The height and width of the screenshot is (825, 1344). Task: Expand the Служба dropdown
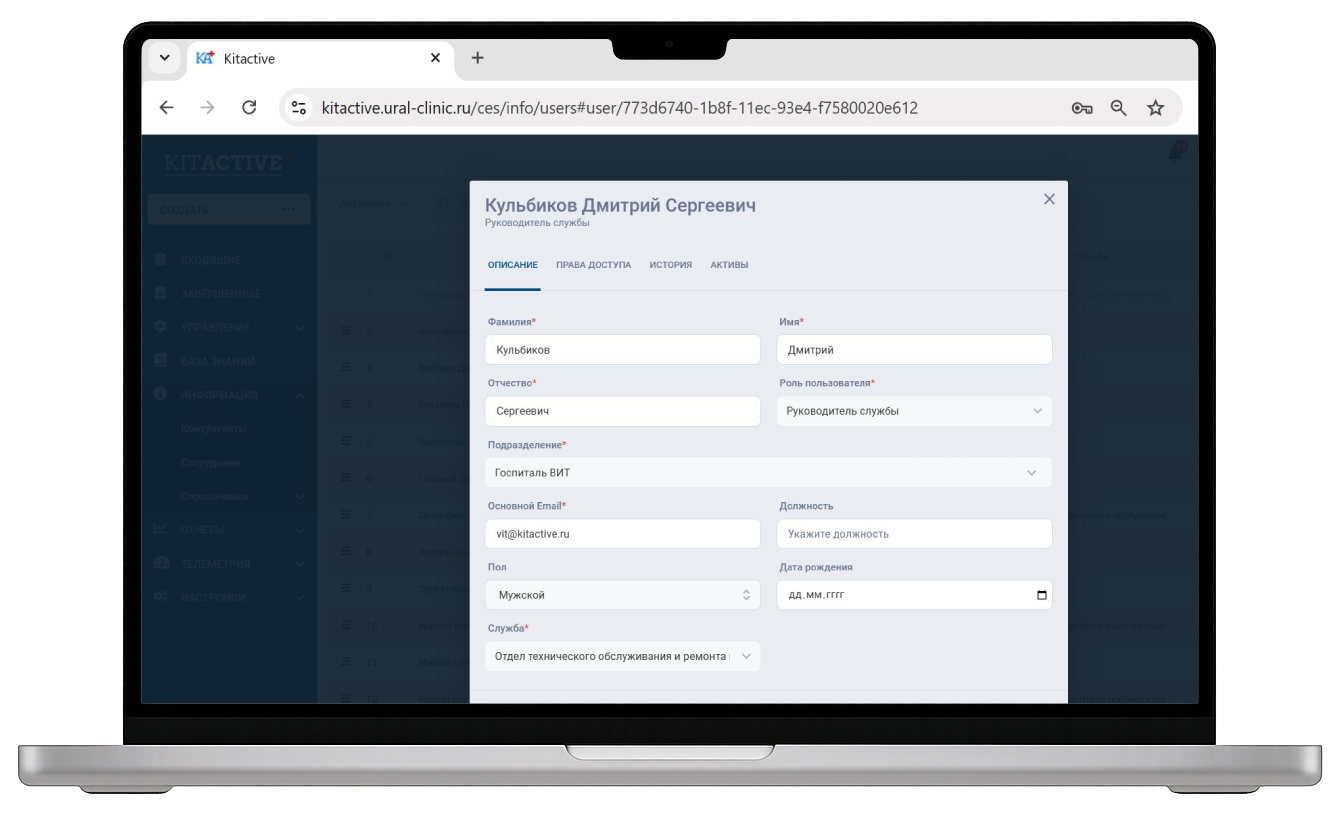[x=622, y=656]
